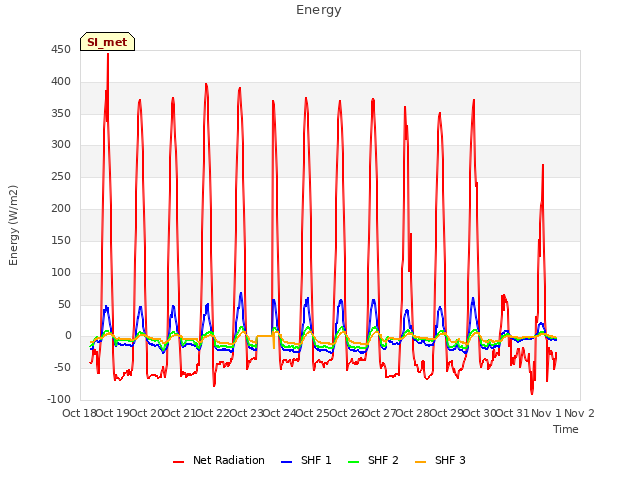Click the Time x-axis label

click(566, 429)
